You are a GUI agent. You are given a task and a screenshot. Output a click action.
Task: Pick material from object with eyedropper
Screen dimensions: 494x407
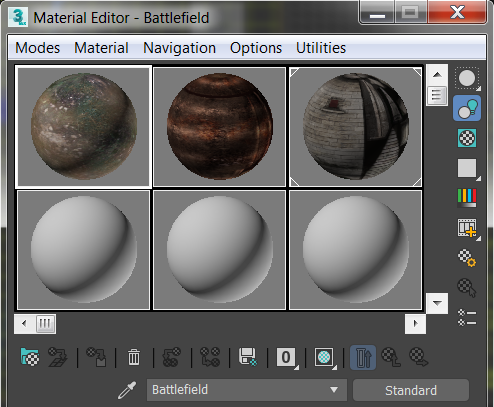tap(127, 390)
